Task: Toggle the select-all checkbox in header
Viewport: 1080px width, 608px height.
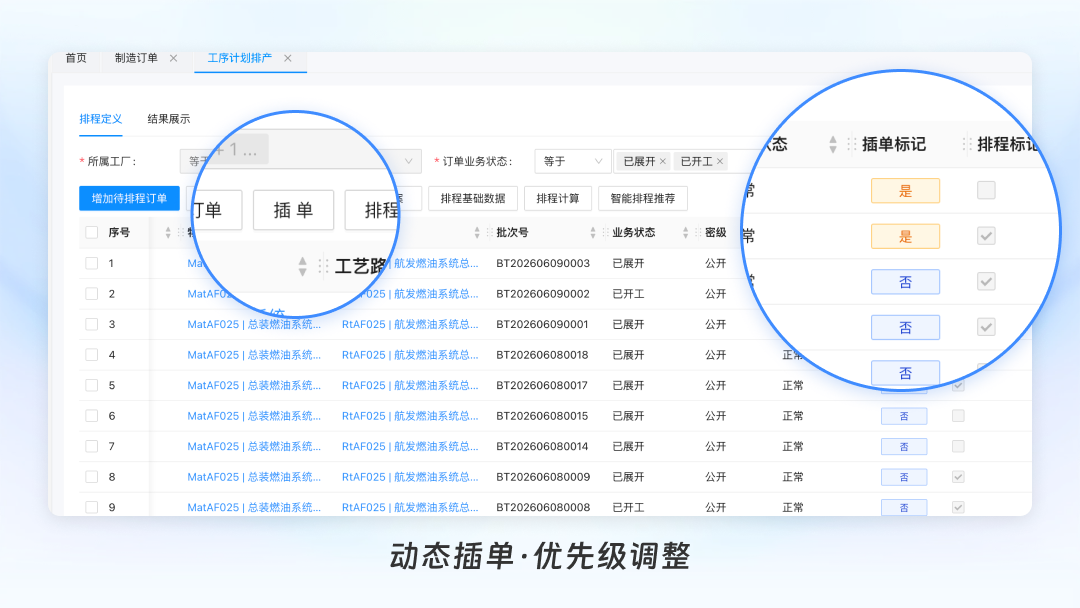Action: click(92, 233)
